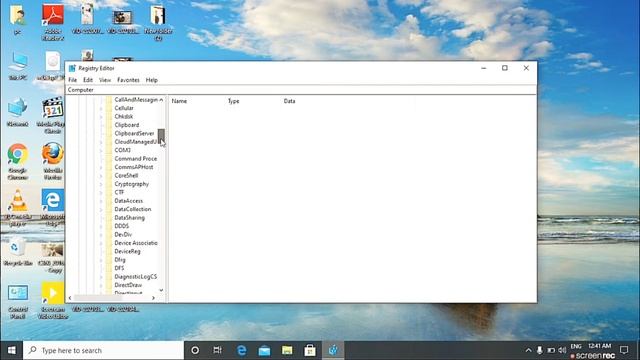Select the DFS key text
Viewport: 640px width, 360px height.
pyautogui.click(x=119, y=268)
